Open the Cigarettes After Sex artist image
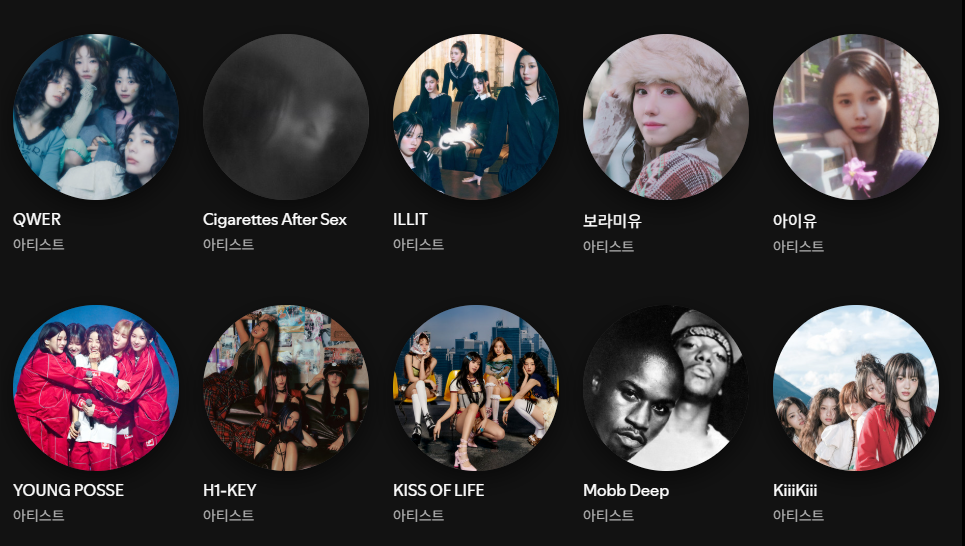 click(x=286, y=117)
